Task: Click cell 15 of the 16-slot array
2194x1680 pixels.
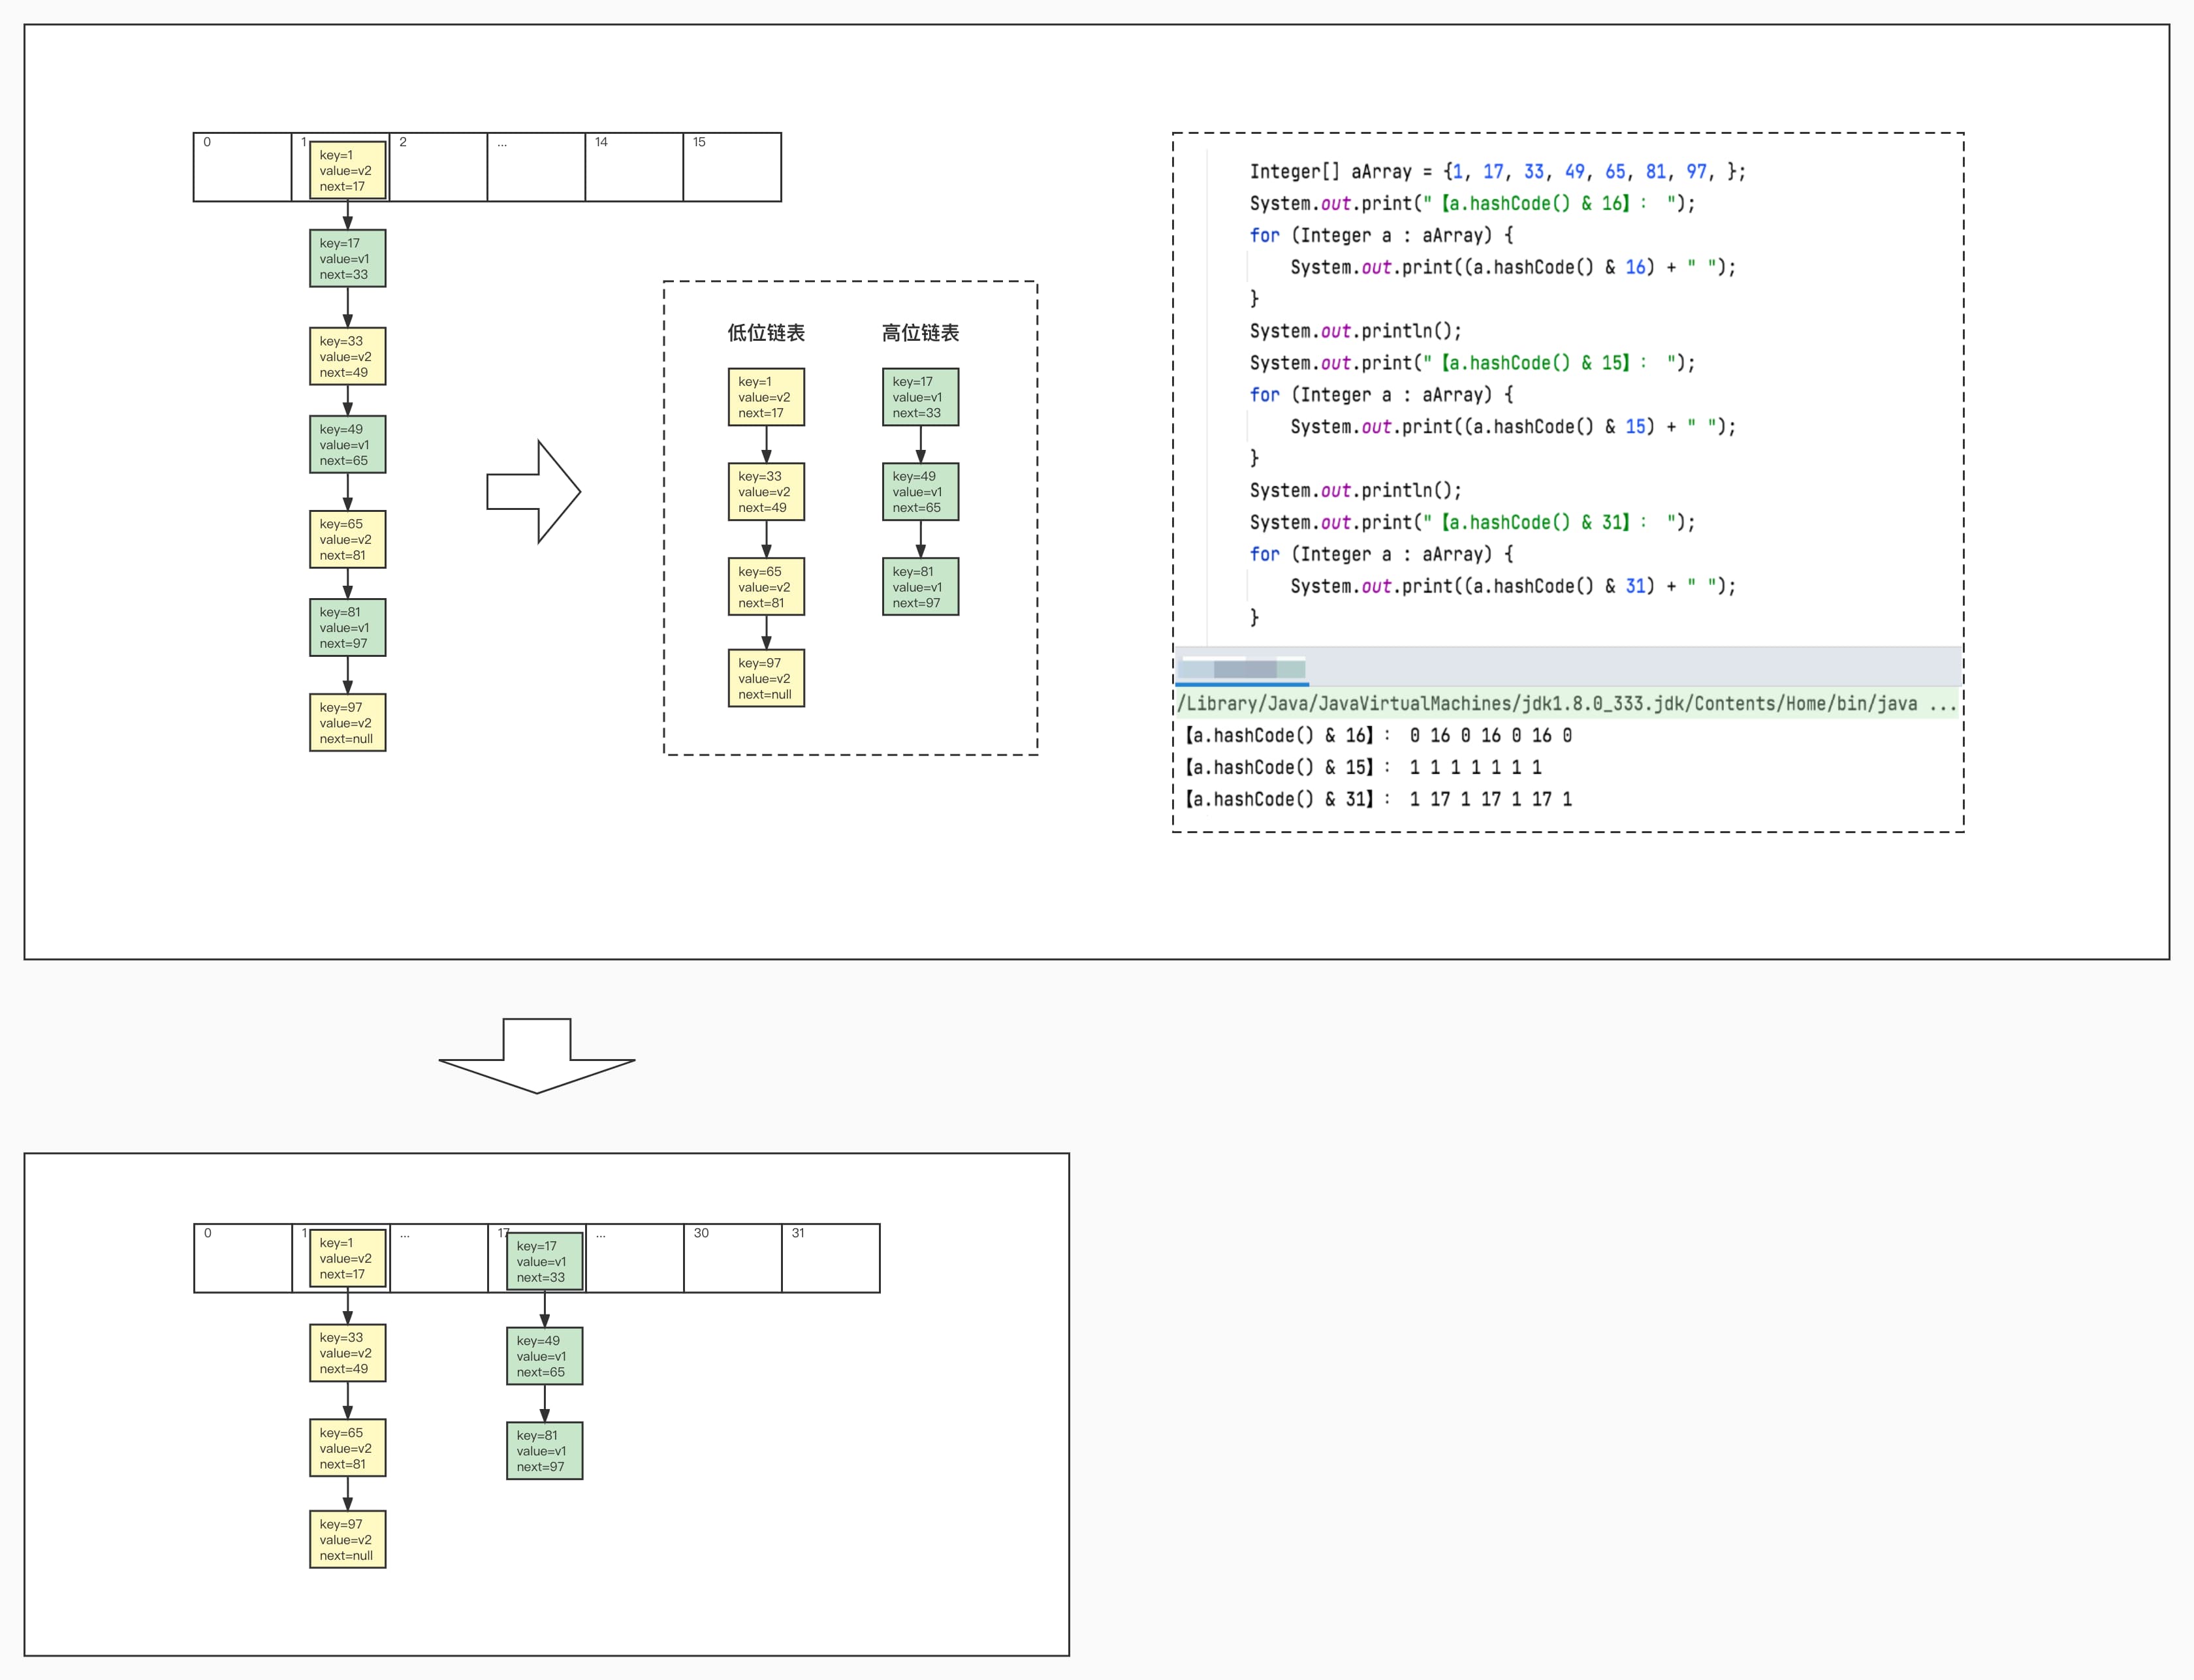Action: pos(732,167)
